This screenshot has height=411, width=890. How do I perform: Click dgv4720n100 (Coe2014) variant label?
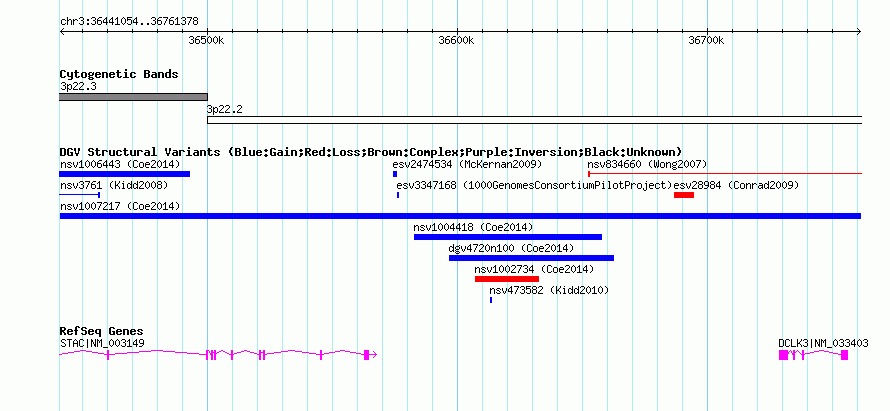[x=511, y=248]
